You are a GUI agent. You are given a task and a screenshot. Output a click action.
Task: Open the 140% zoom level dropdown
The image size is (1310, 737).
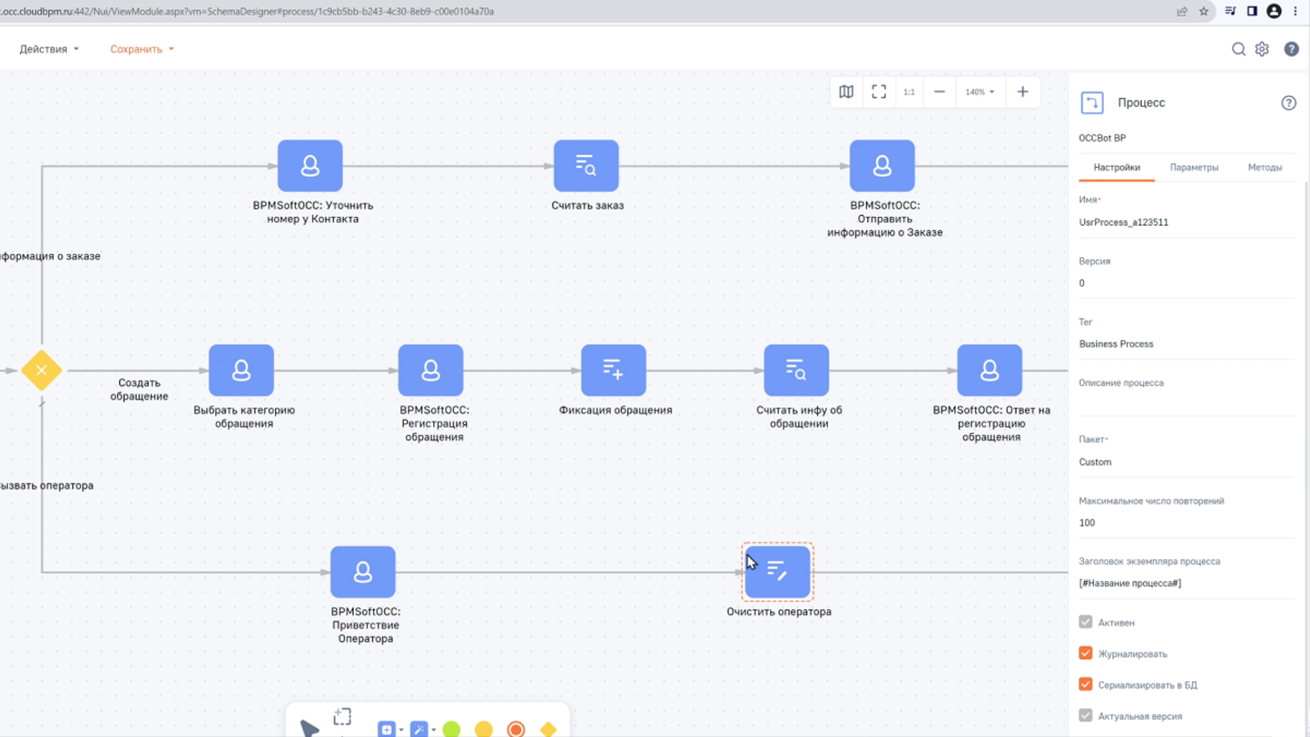979,92
